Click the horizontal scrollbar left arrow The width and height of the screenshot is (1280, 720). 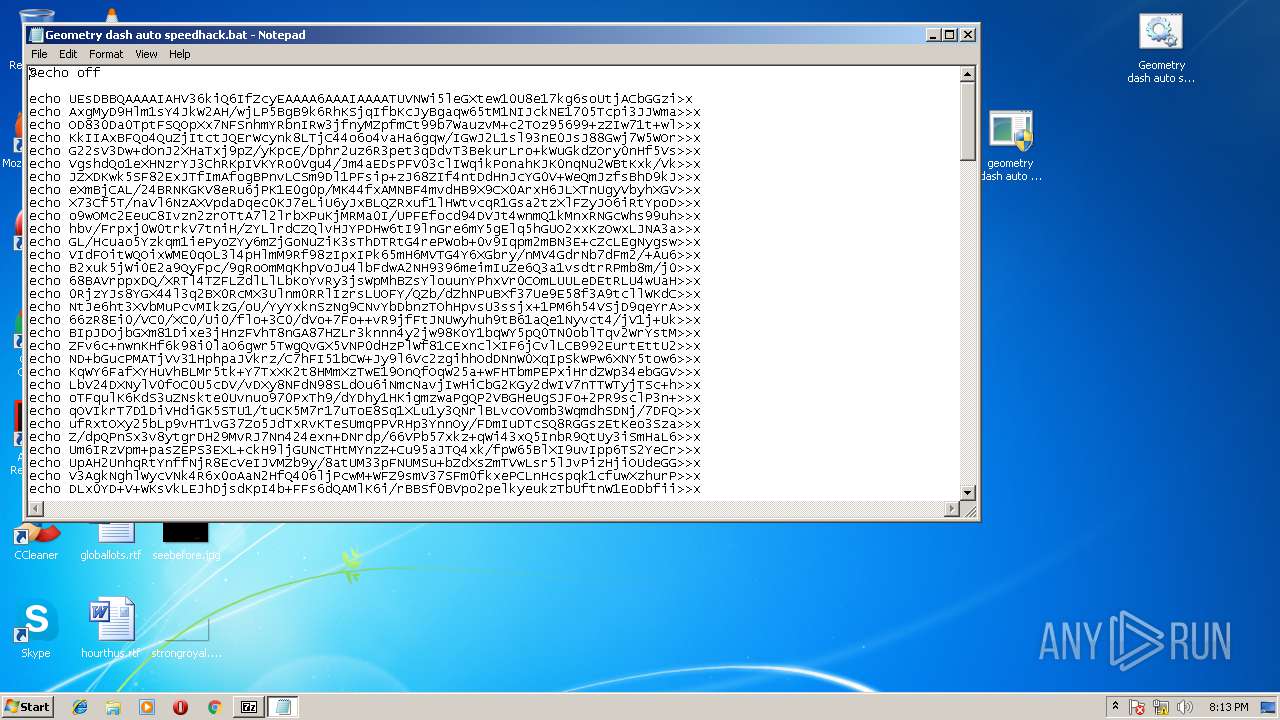[x=36, y=509]
